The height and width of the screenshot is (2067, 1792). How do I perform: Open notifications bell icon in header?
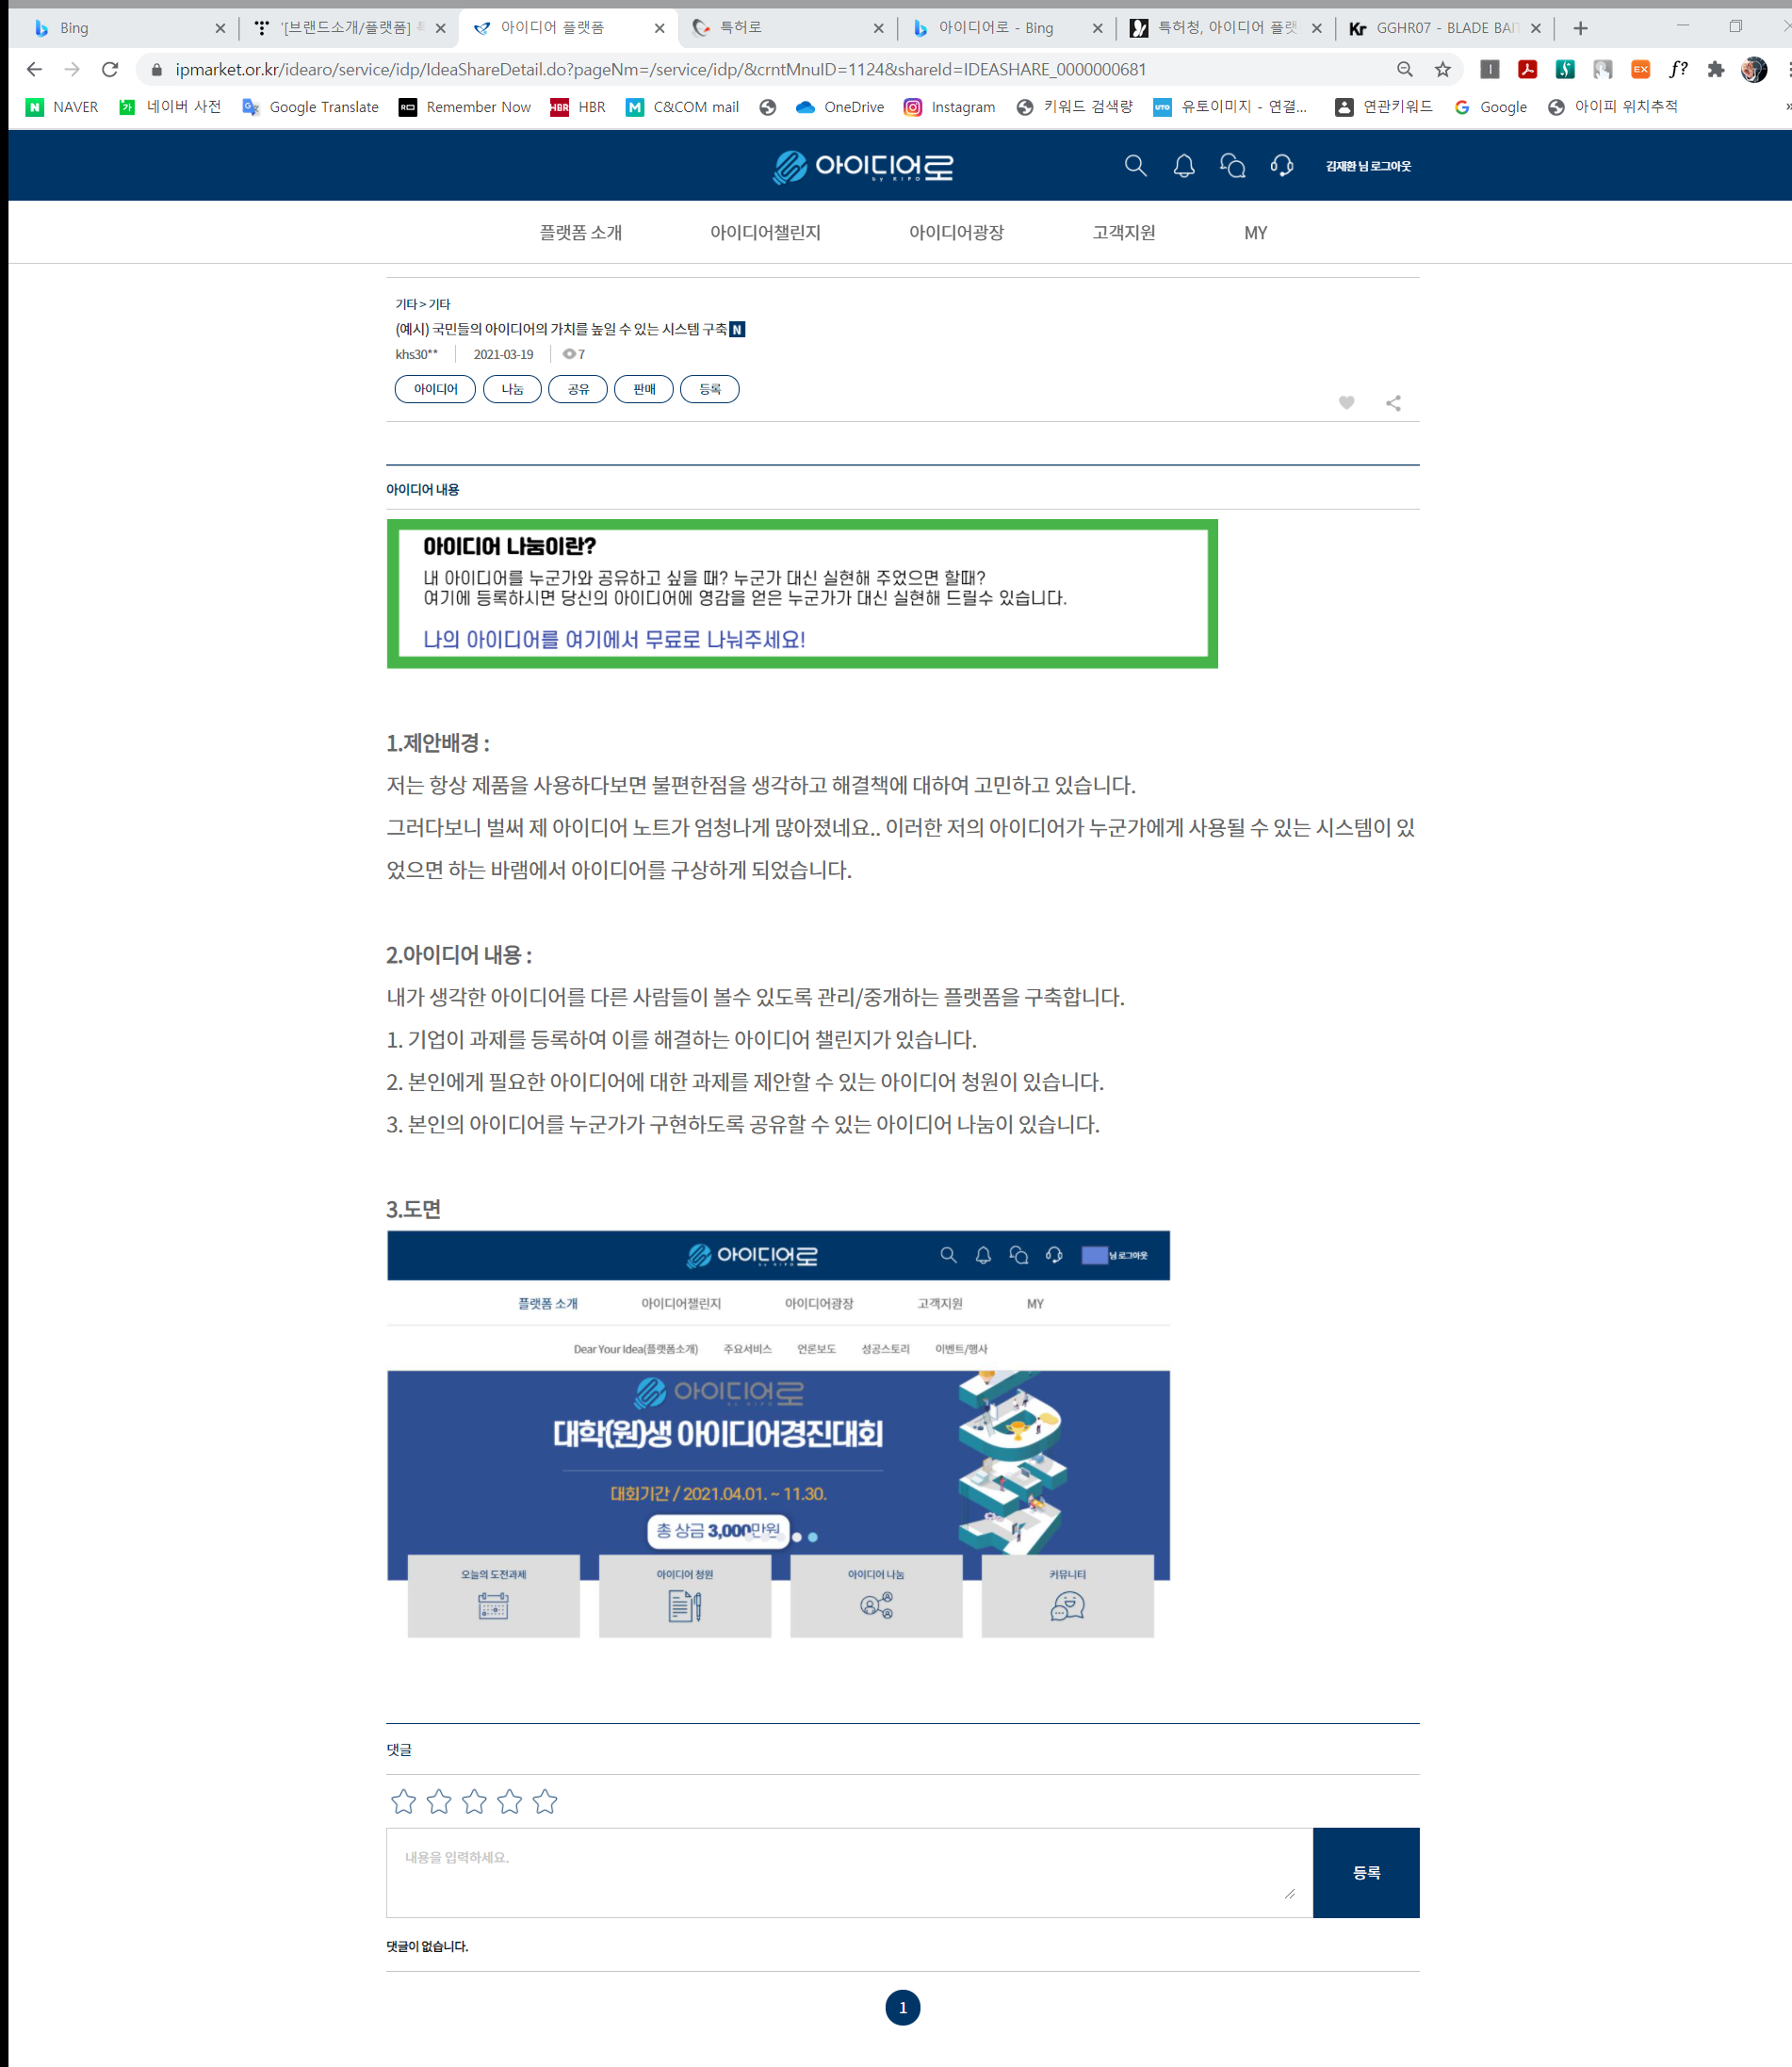1184,165
